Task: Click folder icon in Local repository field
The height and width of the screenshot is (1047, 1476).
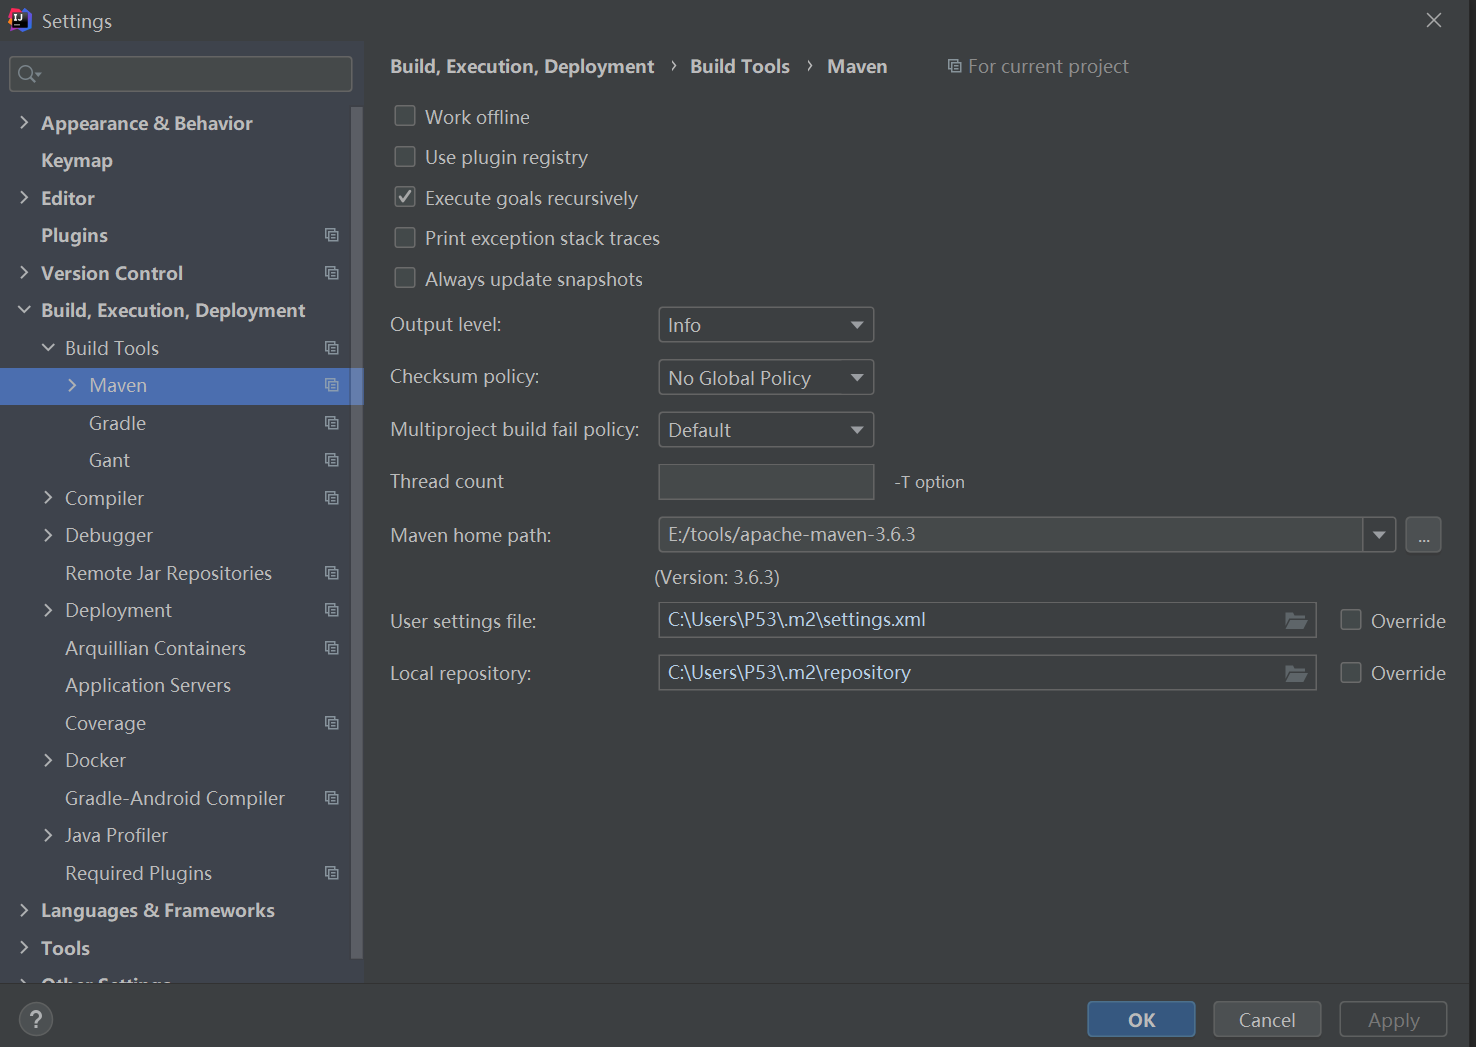Action: (x=1295, y=673)
